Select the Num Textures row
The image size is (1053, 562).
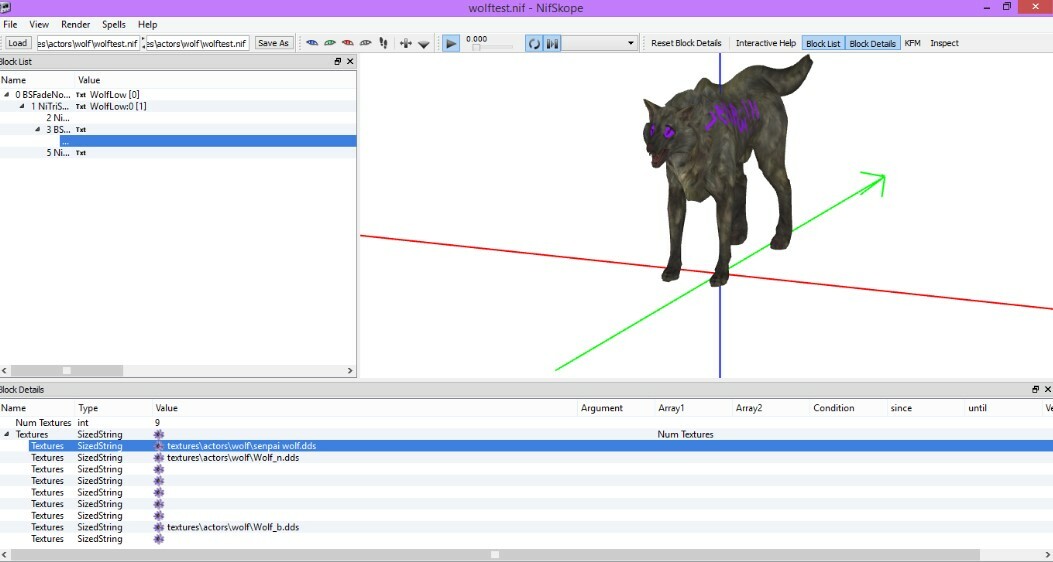pos(526,422)
